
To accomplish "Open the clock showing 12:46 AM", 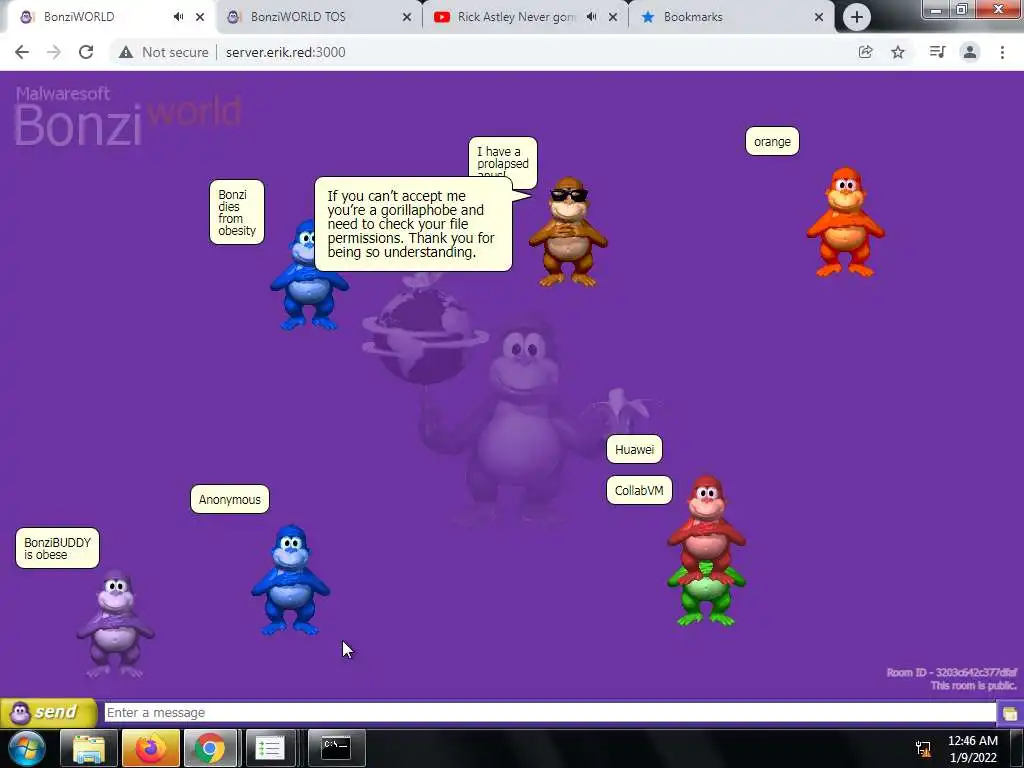I will click(972, 748).
